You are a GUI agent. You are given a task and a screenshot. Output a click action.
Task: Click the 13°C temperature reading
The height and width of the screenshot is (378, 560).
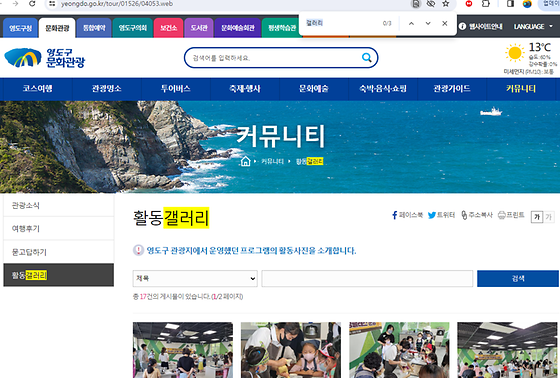540,47
